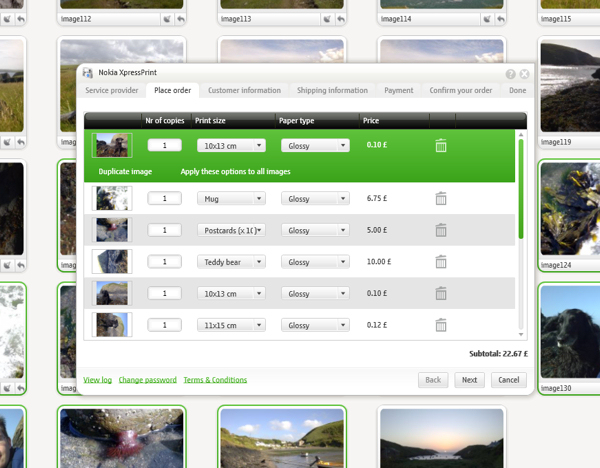Delete the Mug row with trash icon
600x468 pixels.
441,198
